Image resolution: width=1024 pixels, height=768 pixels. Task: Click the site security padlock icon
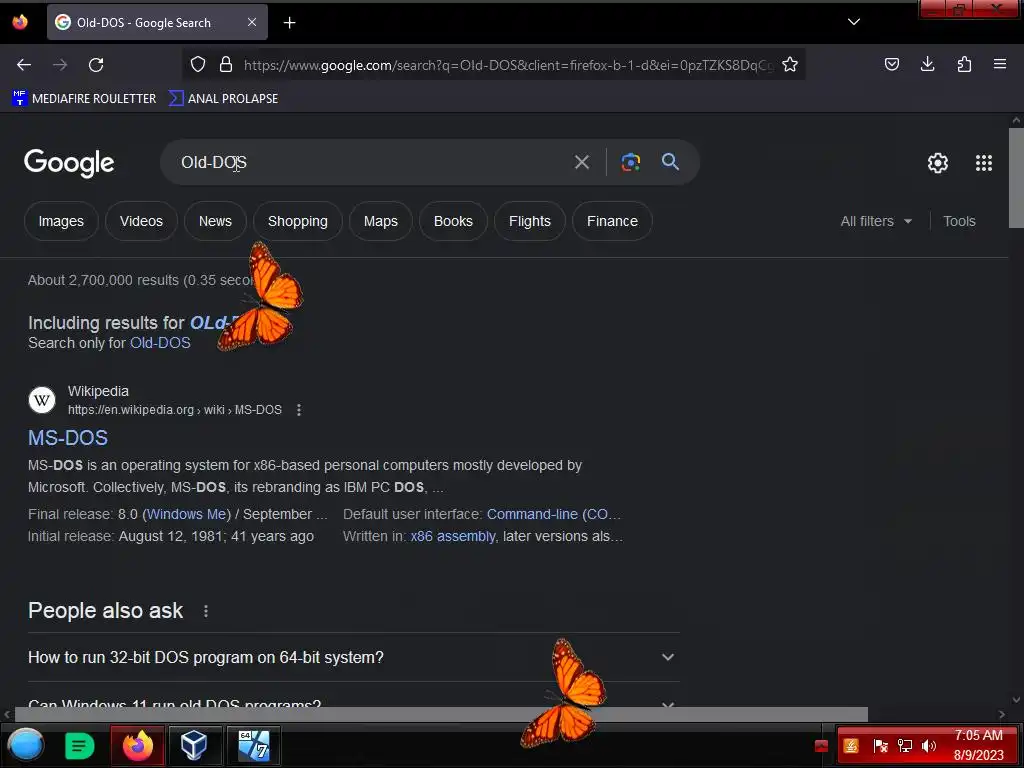(x=226, y=65)
